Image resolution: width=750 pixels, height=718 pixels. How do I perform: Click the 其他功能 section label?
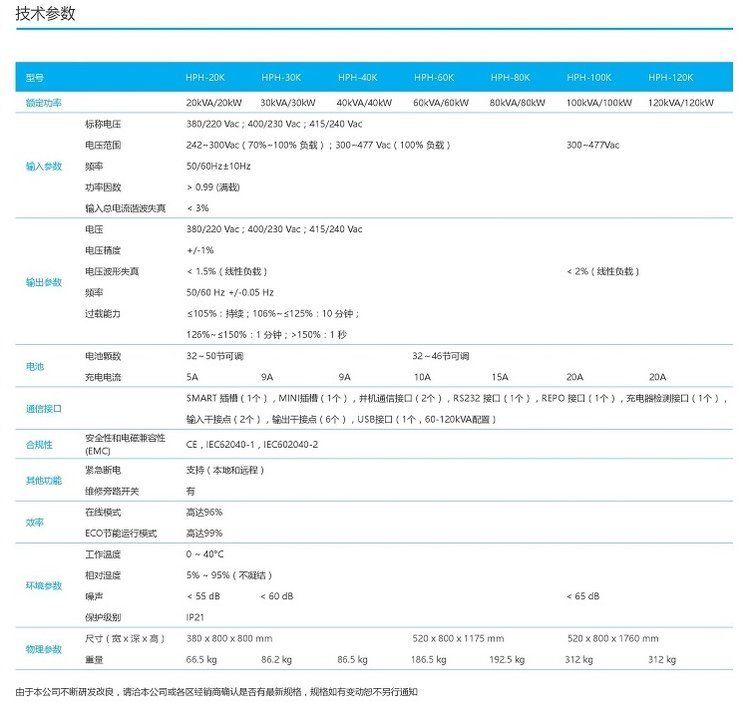click(44, 480)
